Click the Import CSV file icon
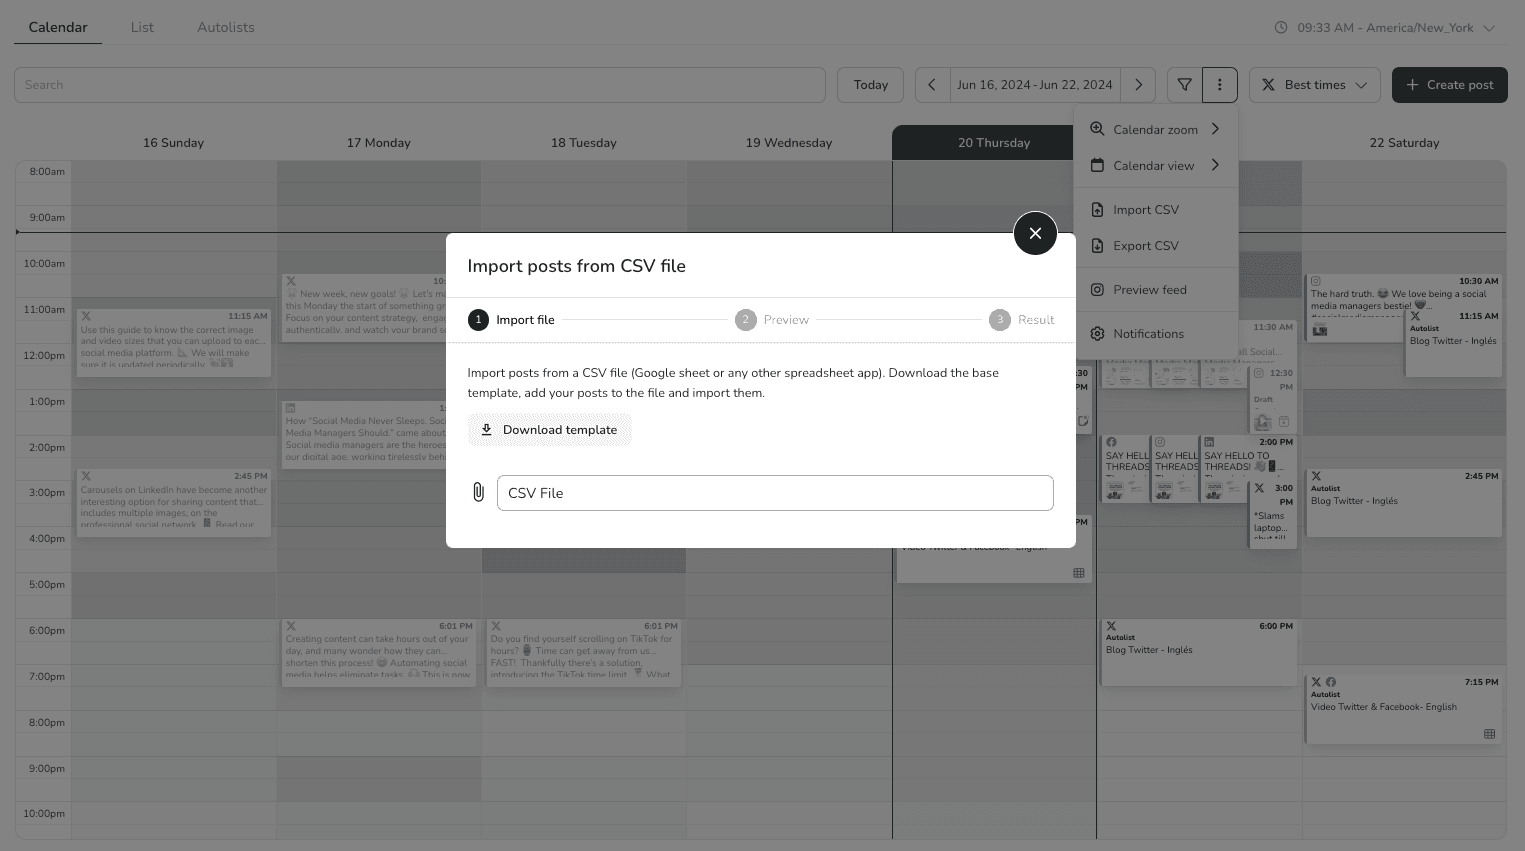This screenshot has width=1525, height=851. tap(1097, 209)
